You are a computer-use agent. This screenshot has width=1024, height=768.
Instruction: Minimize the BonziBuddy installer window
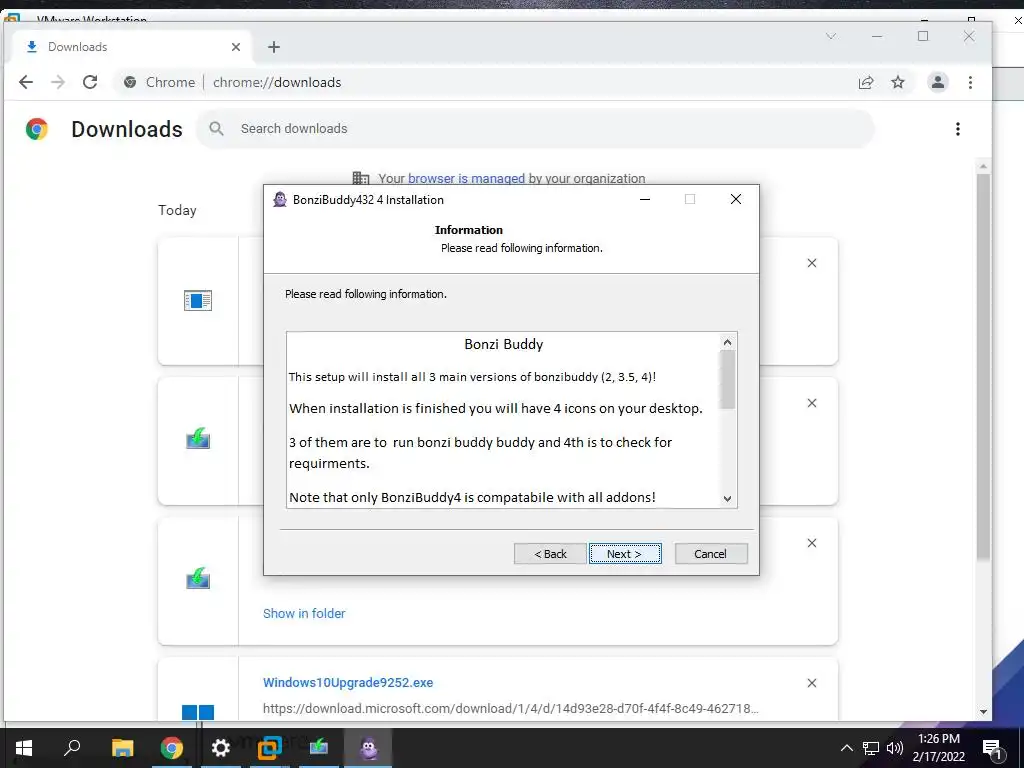pos(645,199)
